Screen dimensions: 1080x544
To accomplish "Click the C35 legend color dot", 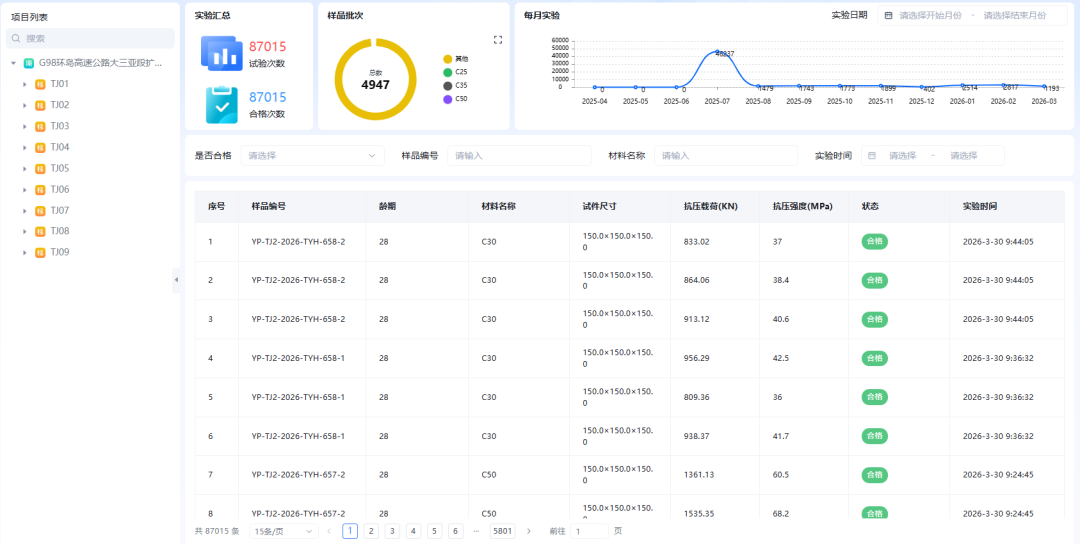I will [448, 86].
